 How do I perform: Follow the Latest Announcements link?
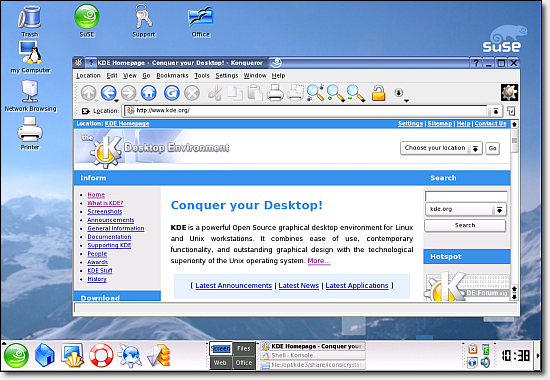(x=234, y=286)
